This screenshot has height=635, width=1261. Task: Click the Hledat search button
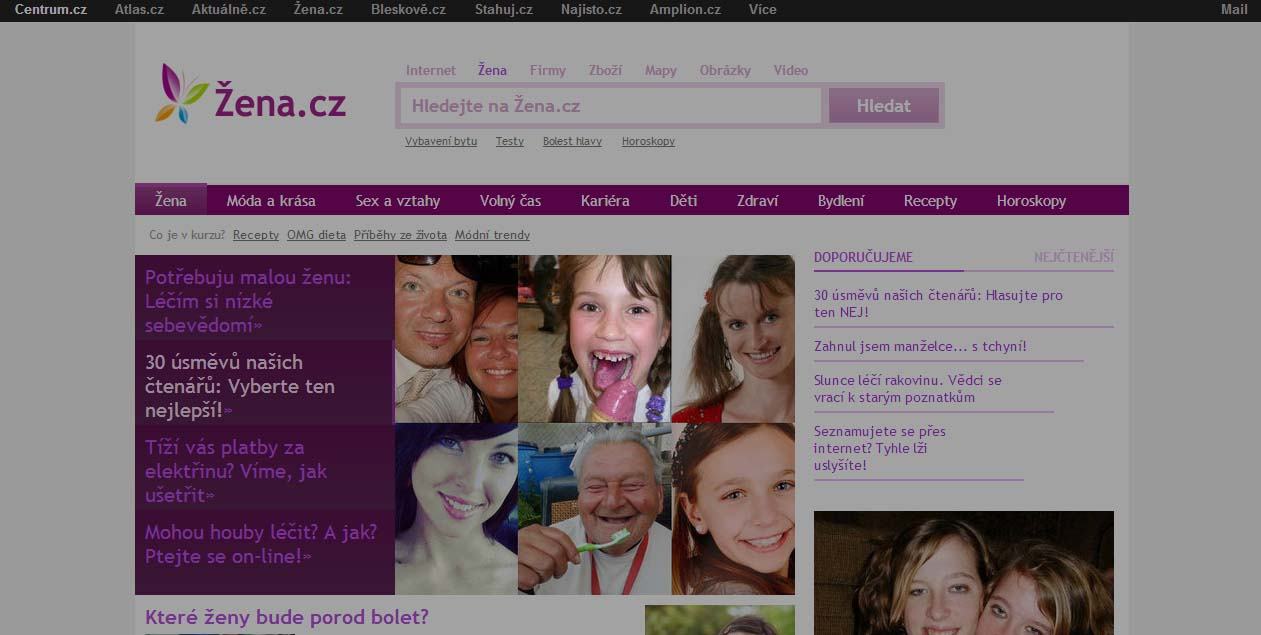pyautogui.click(x=884, y=106)
